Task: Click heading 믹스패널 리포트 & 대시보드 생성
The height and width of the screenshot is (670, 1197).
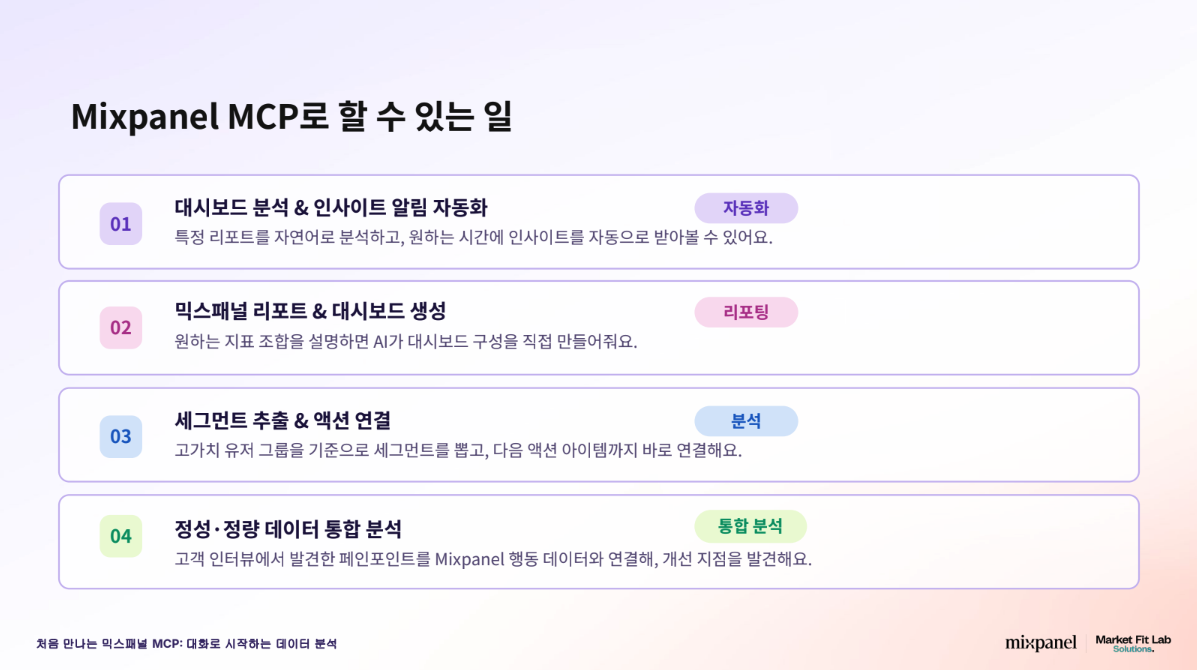Action: click(310, 311)
